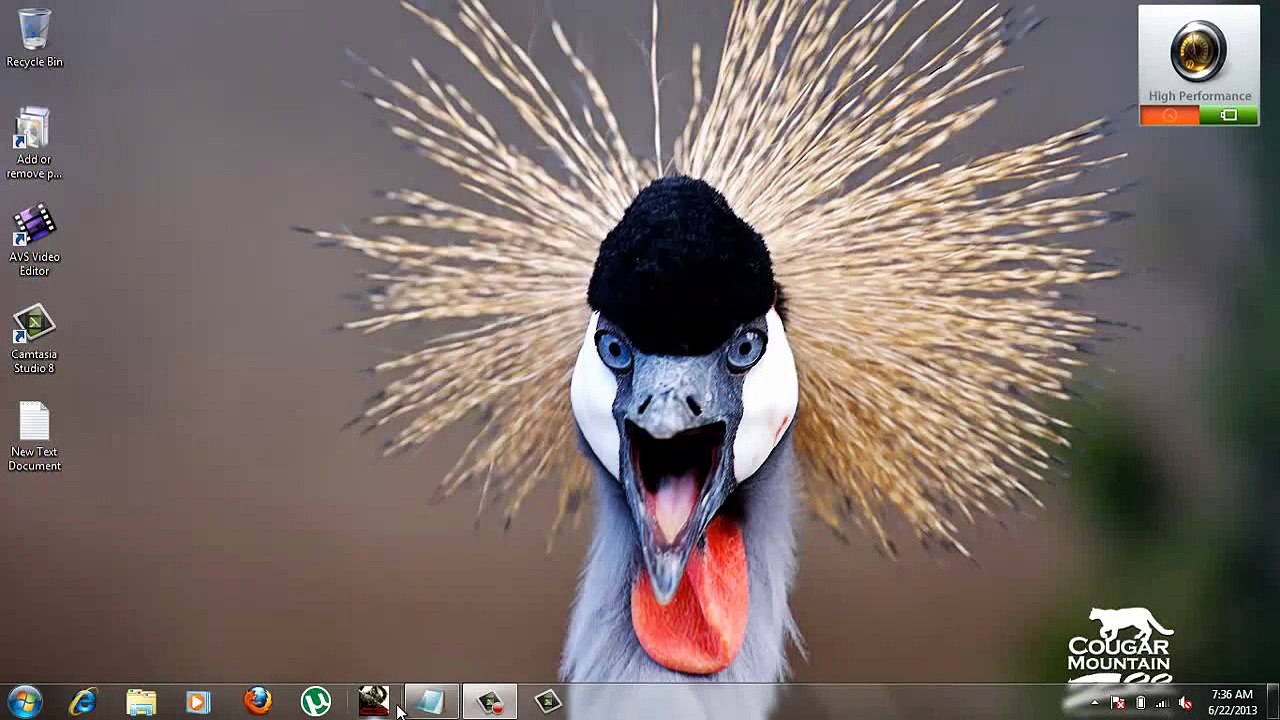Open the Recycle Bin desktop icon
1280x720 pixels.
coord(34,40)
